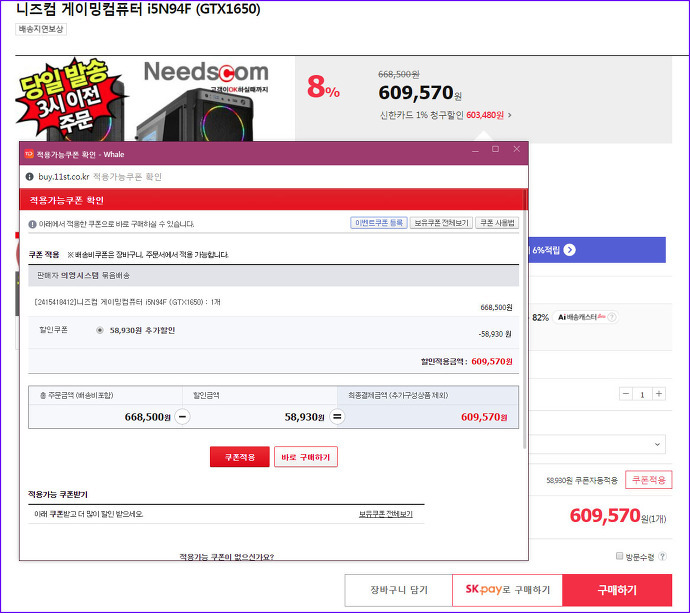Click the arrow icon on 6% 적립 banner

pyautogui.click(x=569, y=250)
